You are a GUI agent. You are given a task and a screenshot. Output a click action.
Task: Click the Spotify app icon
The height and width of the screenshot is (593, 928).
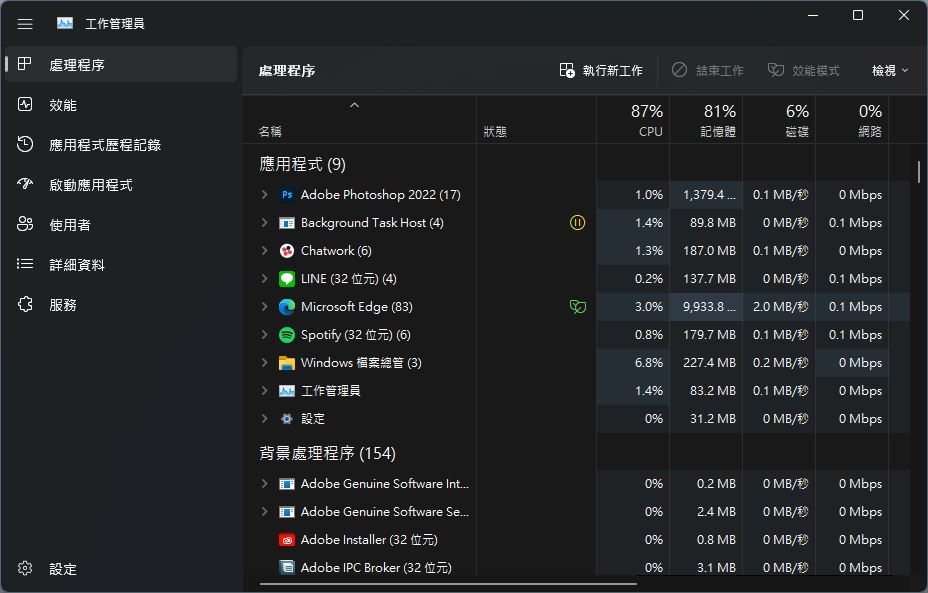[x=287, y=335]
